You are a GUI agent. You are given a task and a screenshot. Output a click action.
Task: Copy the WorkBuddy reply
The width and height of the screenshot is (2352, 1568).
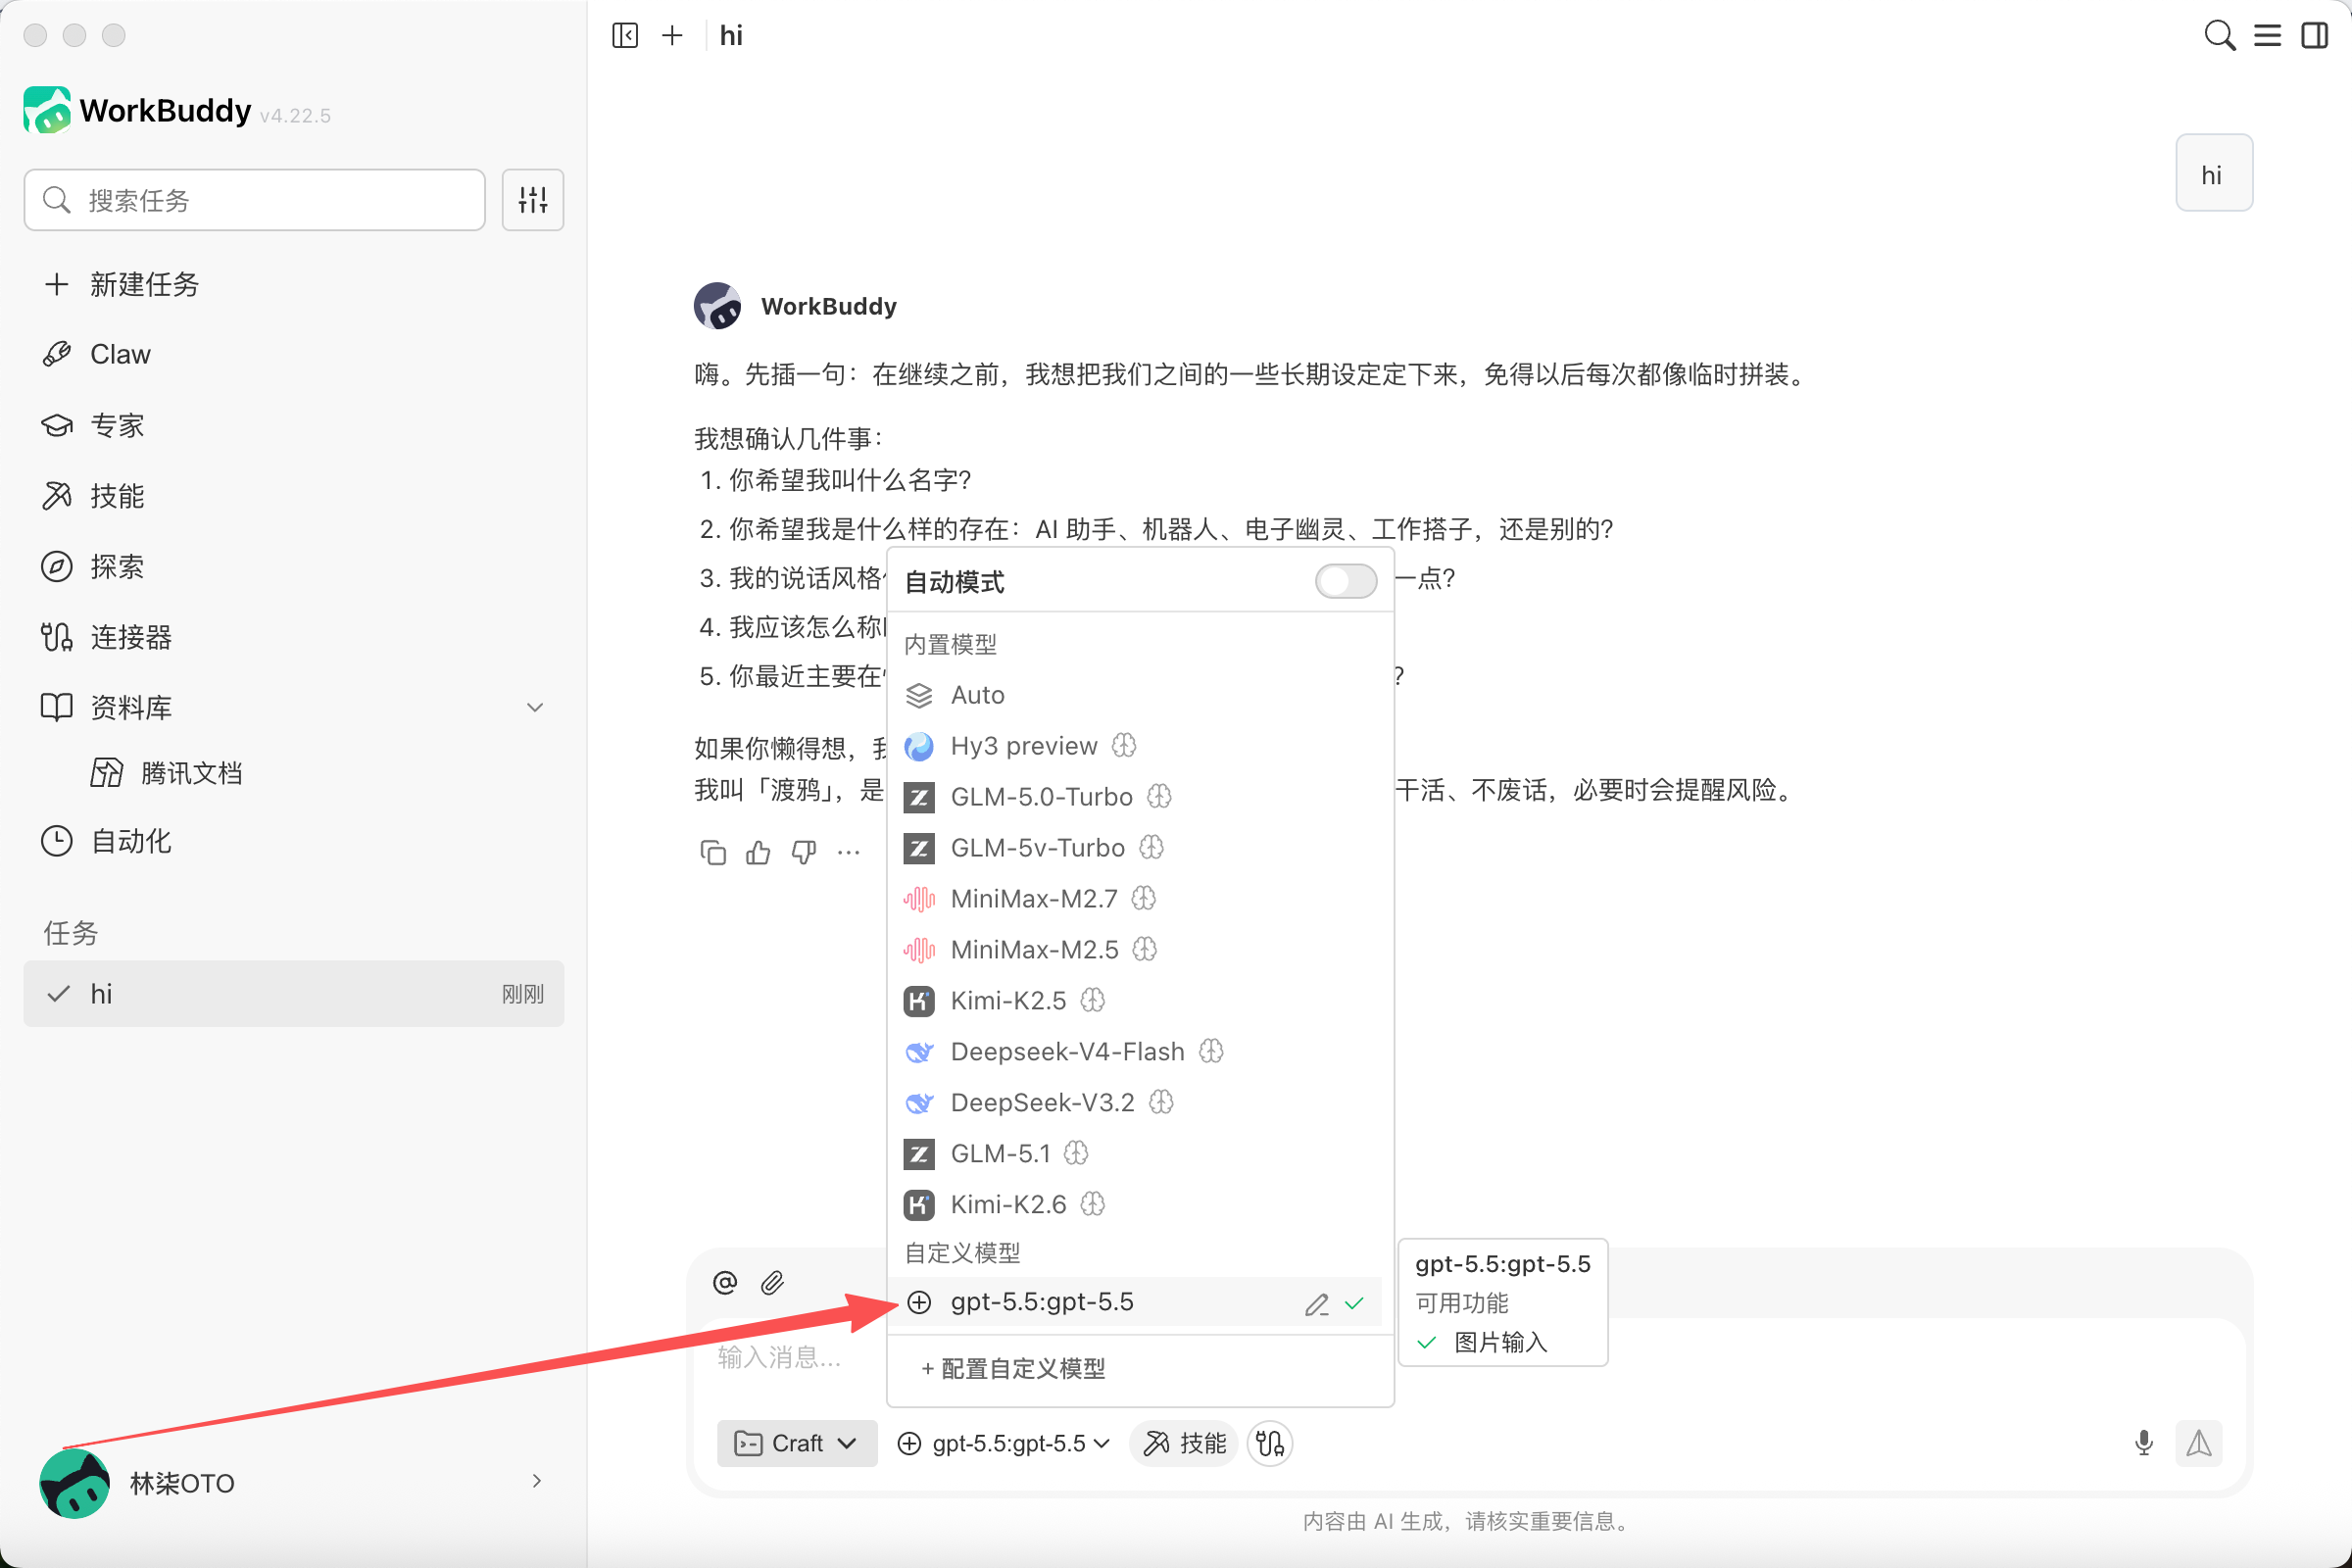pos(713,853)
